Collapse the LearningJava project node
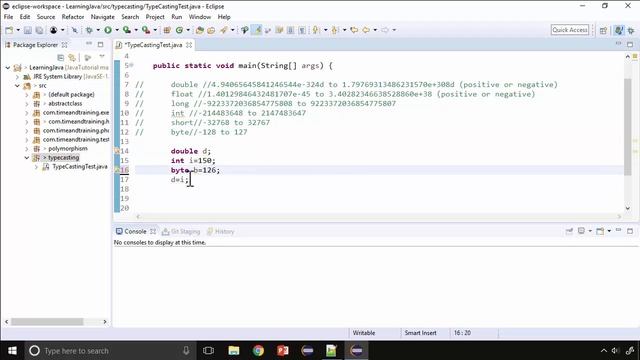The height and width of the screenshot is (360, 640). 8,68
